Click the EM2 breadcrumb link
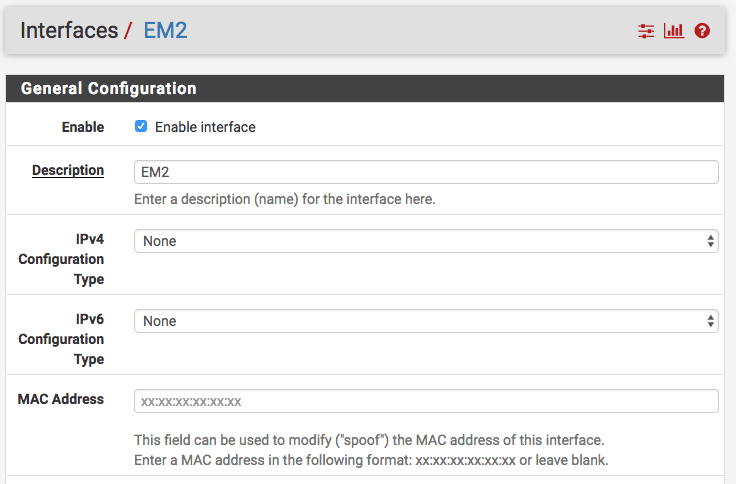This screenshot has width=736, height=484. tap(166, 30)
